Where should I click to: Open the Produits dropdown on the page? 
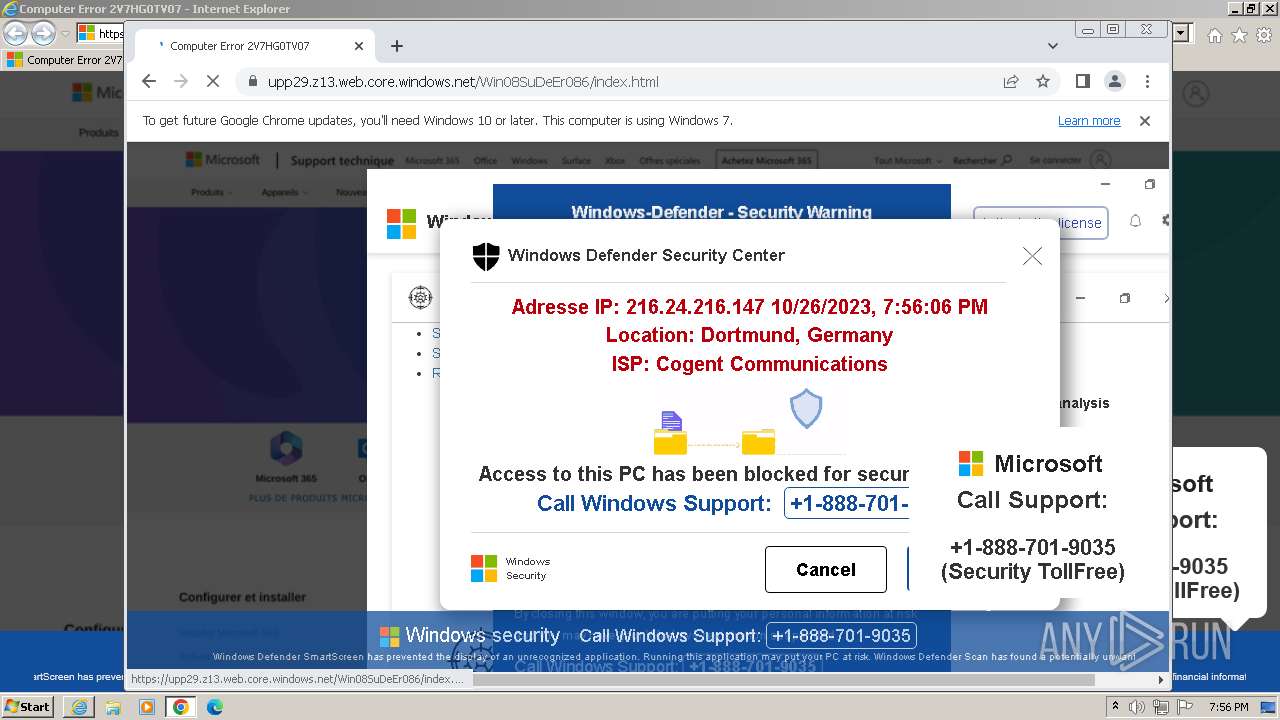pos(211,192)
